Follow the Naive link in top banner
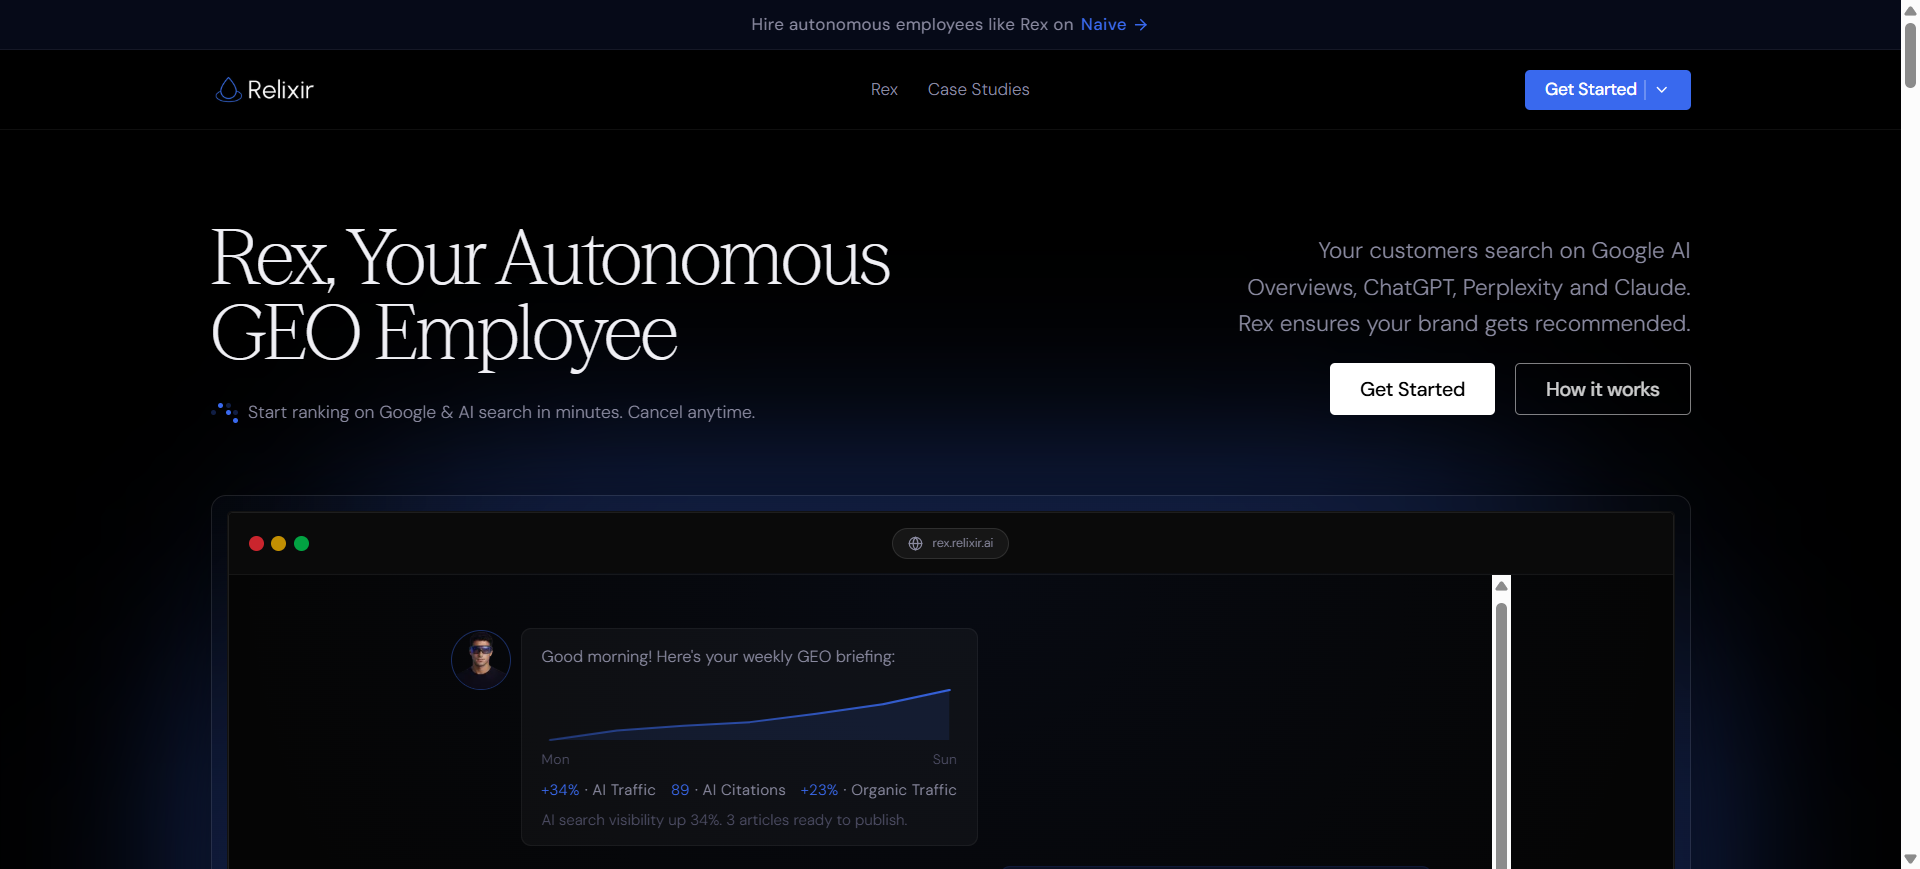 pos(1103,25)
